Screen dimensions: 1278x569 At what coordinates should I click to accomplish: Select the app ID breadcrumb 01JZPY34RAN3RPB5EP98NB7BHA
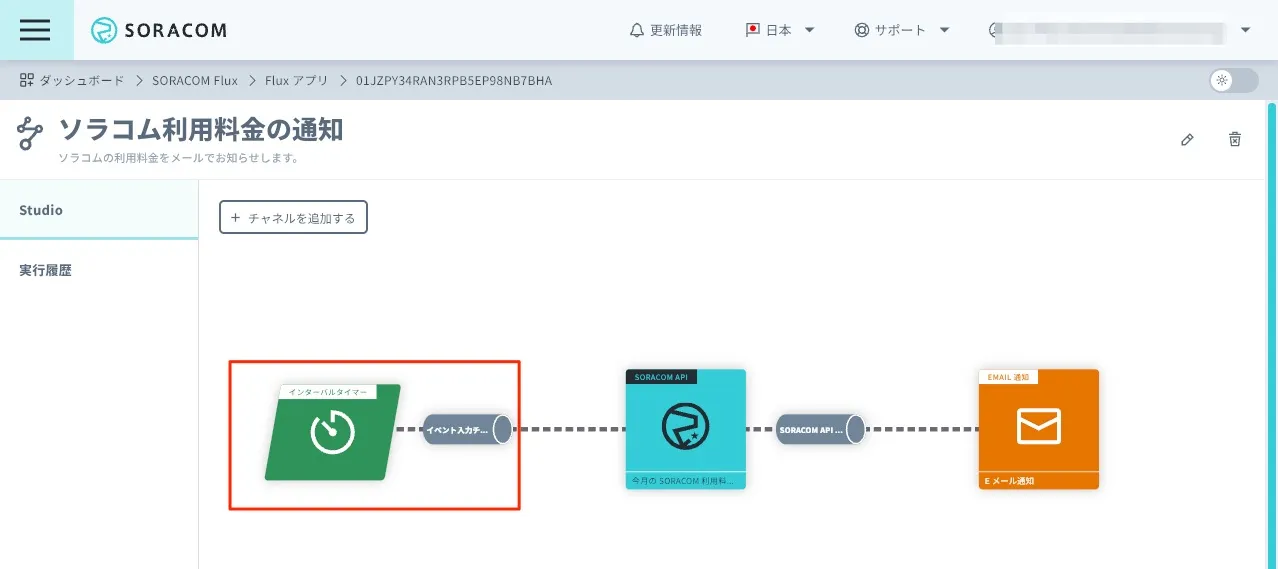click(x=454, y=80)
